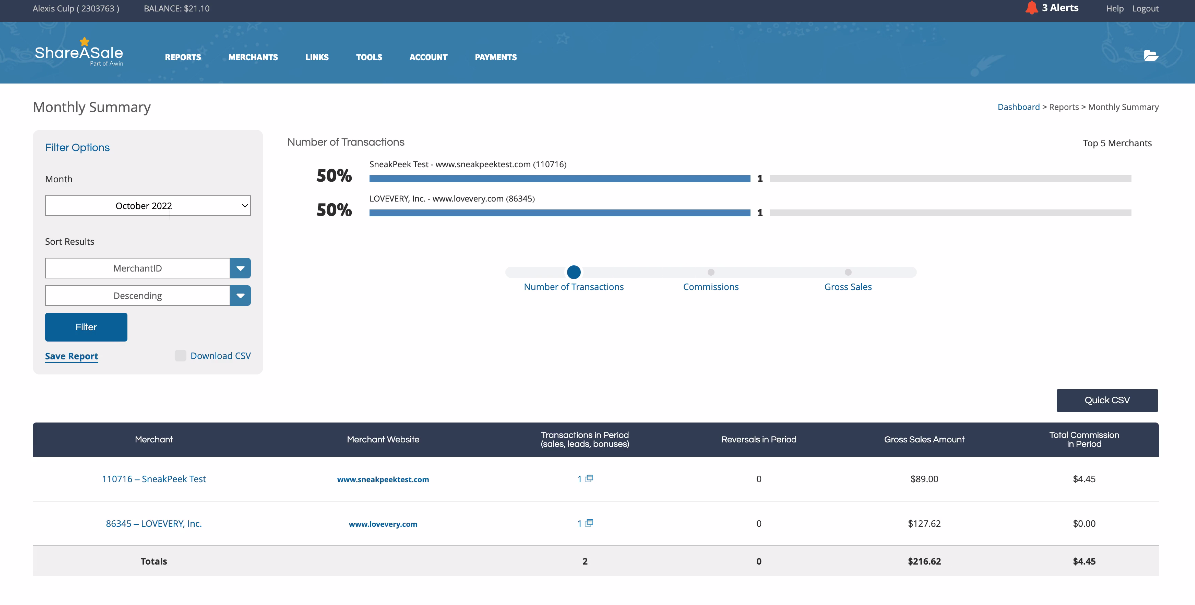Screen dimensions: 1195x605
Task: Click the $89.00 gross sales cell
Action: (924, 479)
